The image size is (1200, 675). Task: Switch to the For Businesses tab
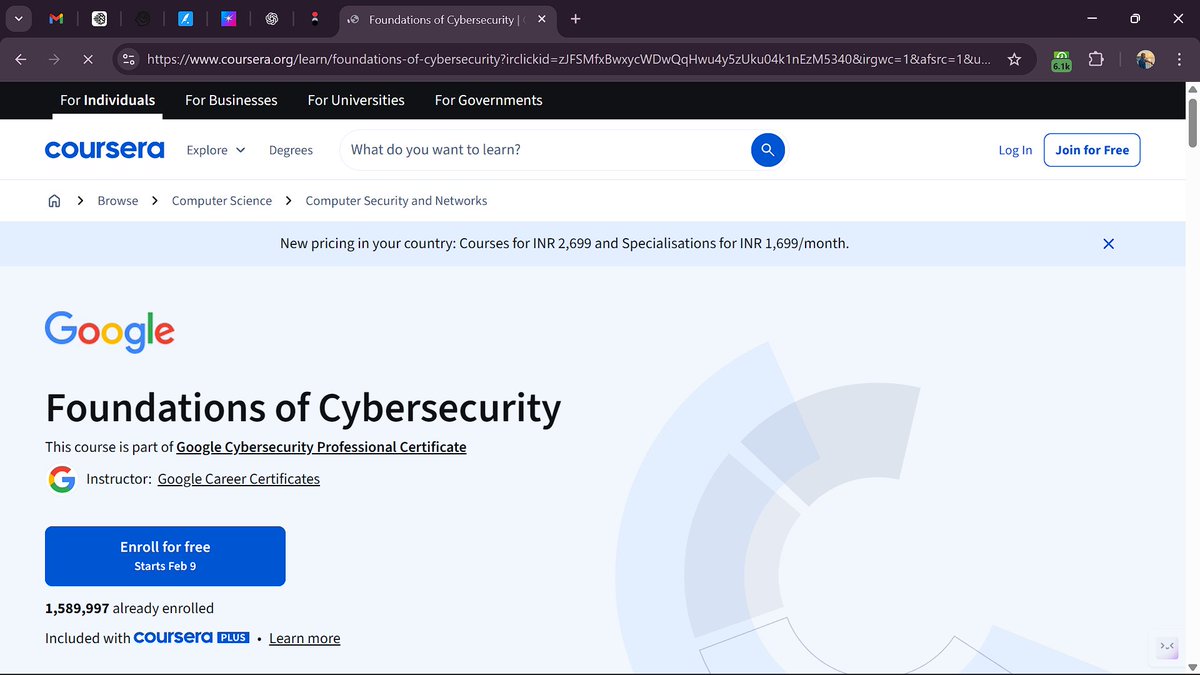coord(231,100)
